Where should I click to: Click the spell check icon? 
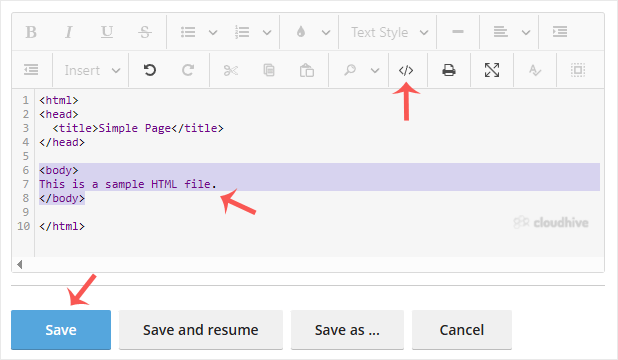(x=535, y=71)
